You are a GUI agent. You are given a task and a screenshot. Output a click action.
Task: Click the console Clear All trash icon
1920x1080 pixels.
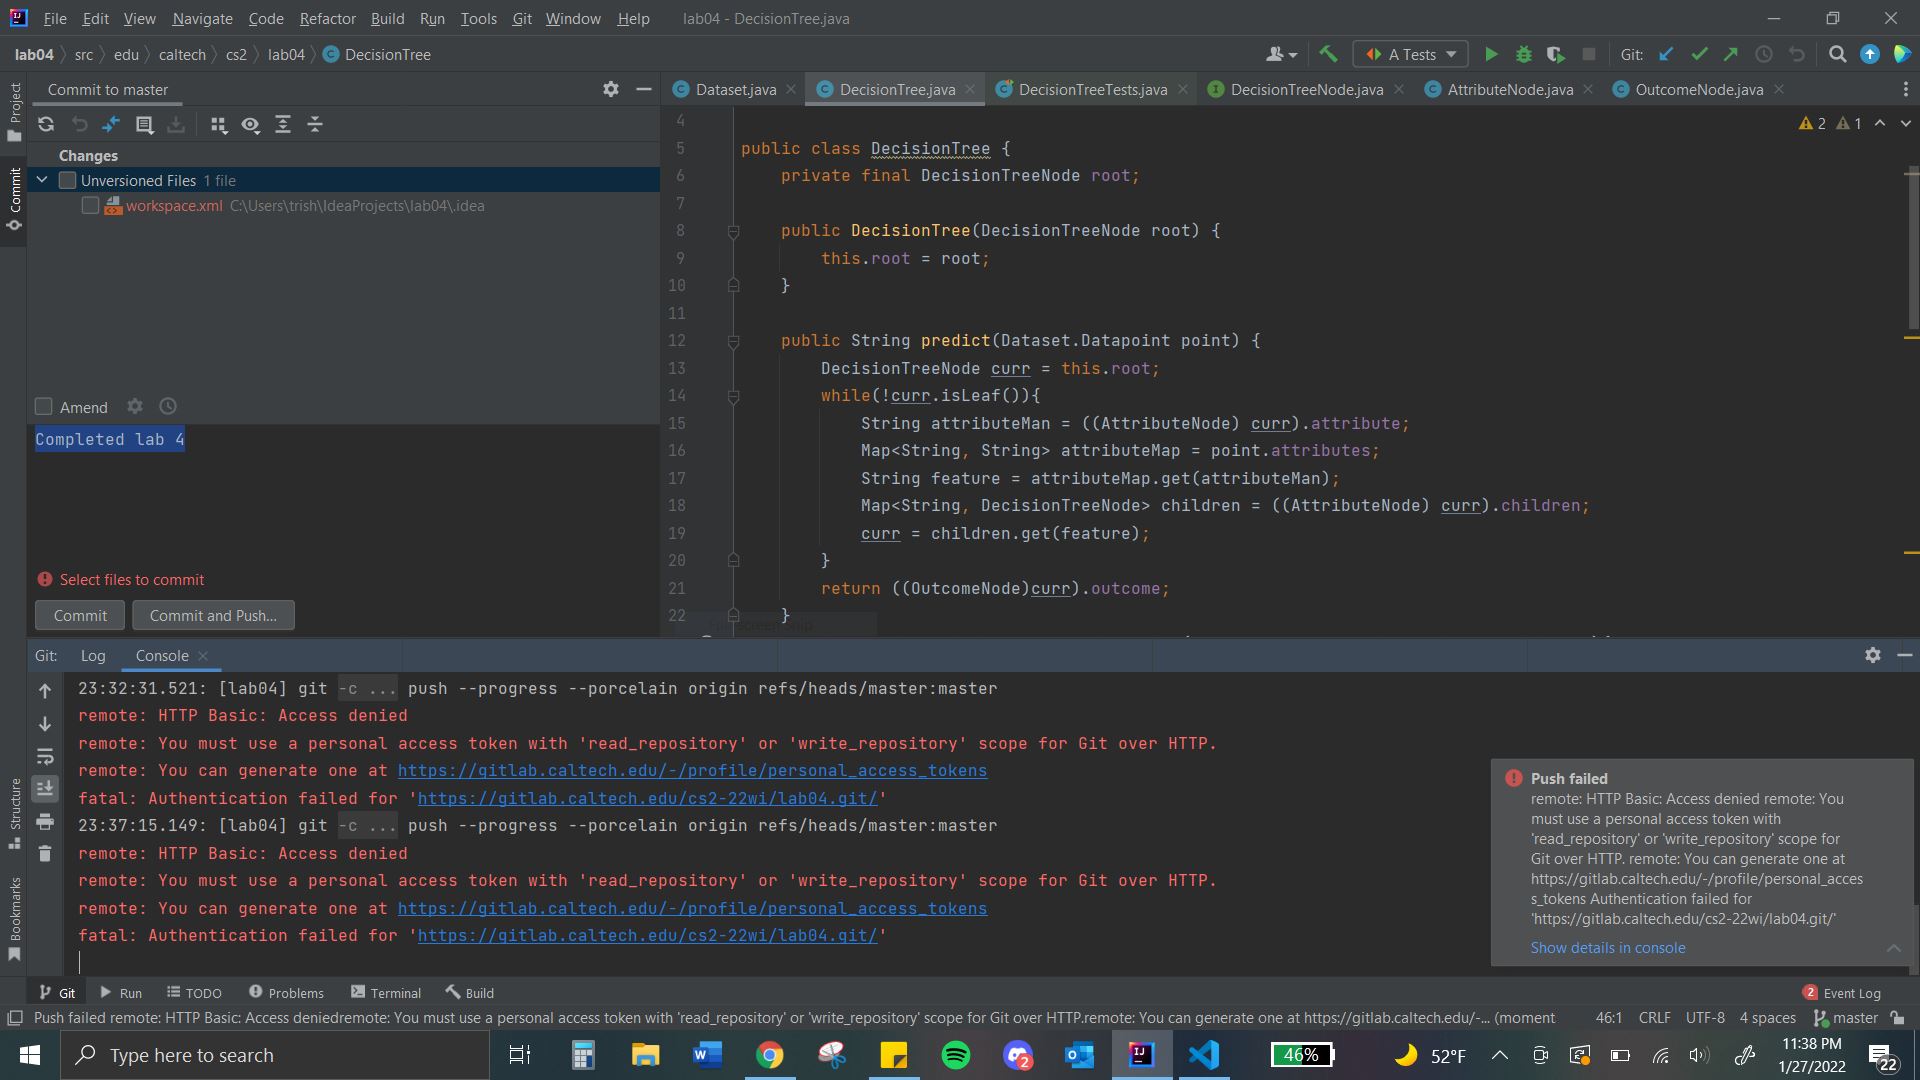pyautogui.click(x=45, y=854)
